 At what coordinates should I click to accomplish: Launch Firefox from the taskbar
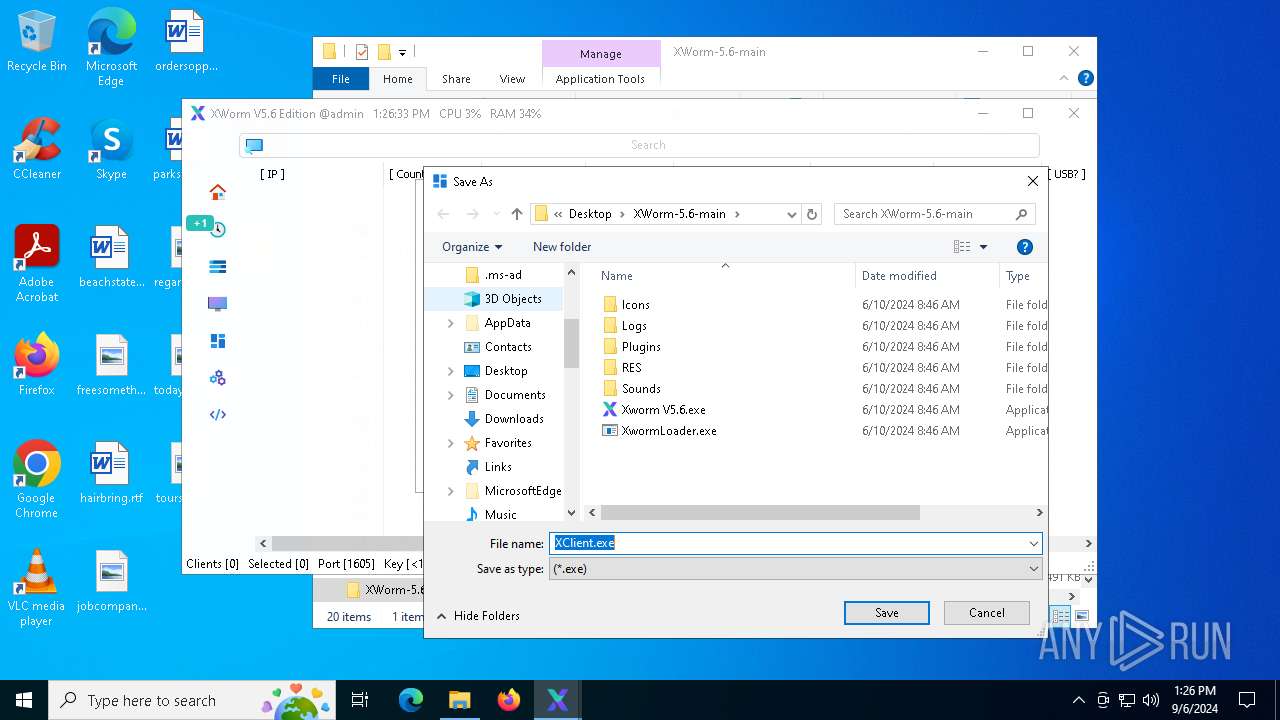click(x=509, y=700)
